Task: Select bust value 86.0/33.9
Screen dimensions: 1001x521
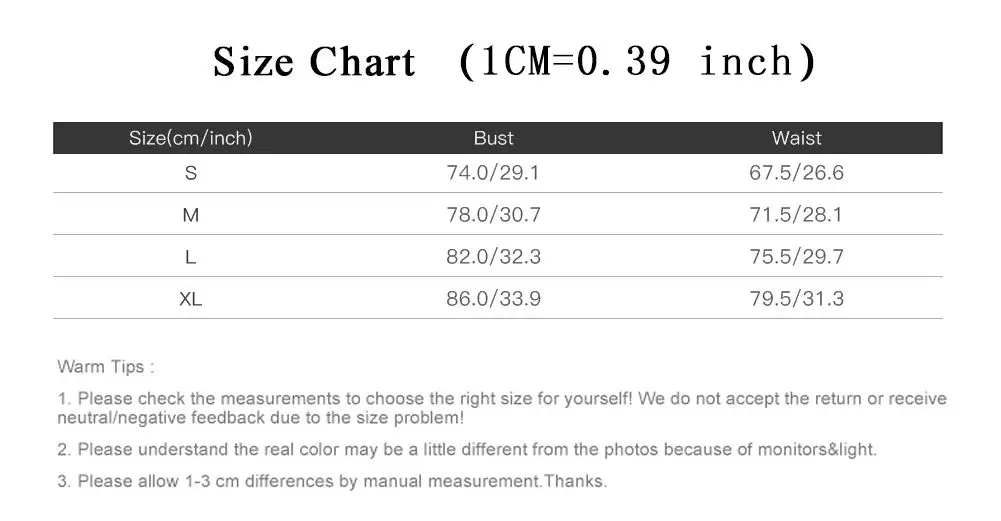Action: pos(493,299)
